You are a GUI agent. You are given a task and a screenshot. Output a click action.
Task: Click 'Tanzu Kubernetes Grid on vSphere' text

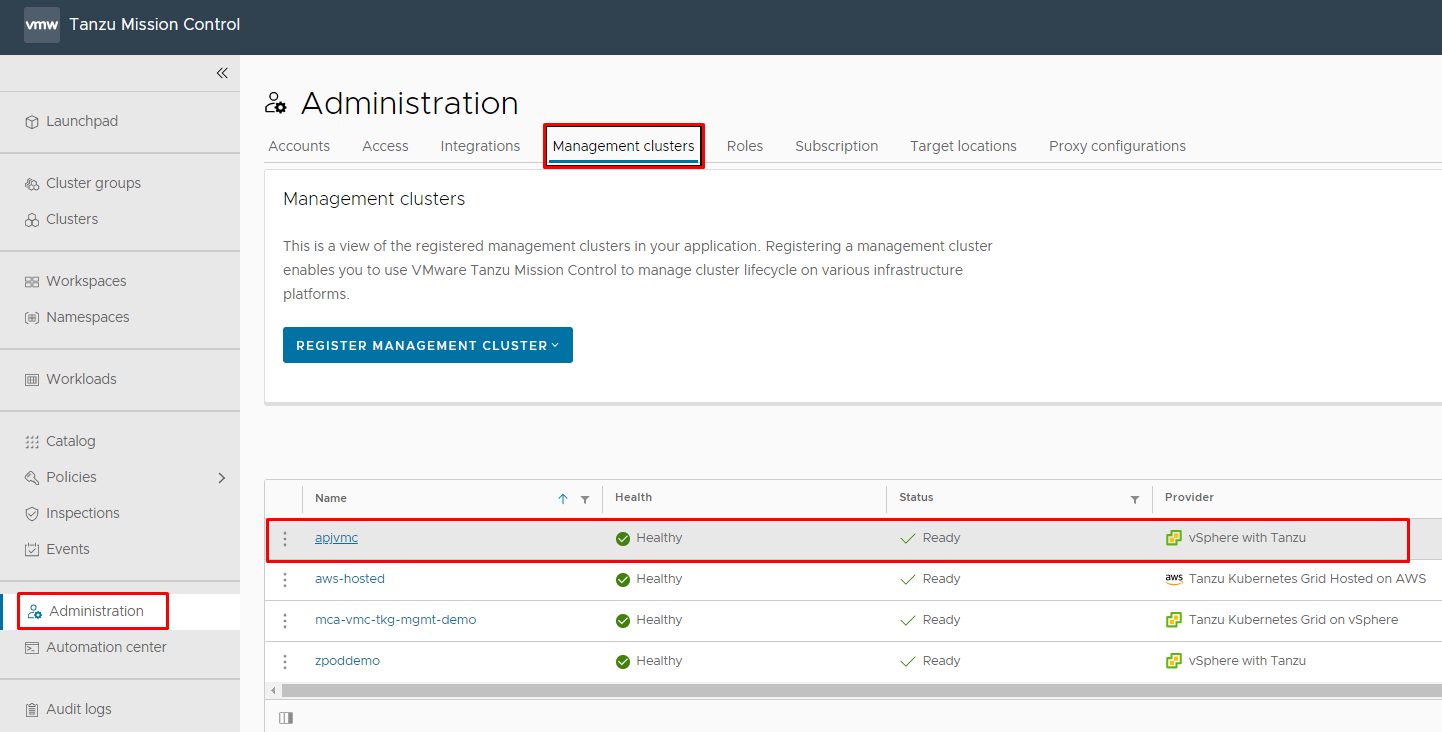click(1293, 620)
